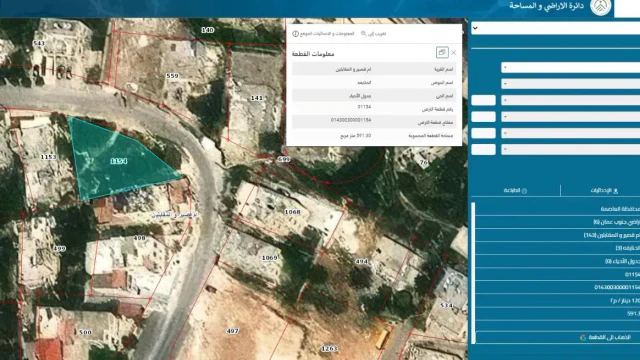Click parcel label 499 on map
This screenshot has width=640, height=360.
point(59,248)
